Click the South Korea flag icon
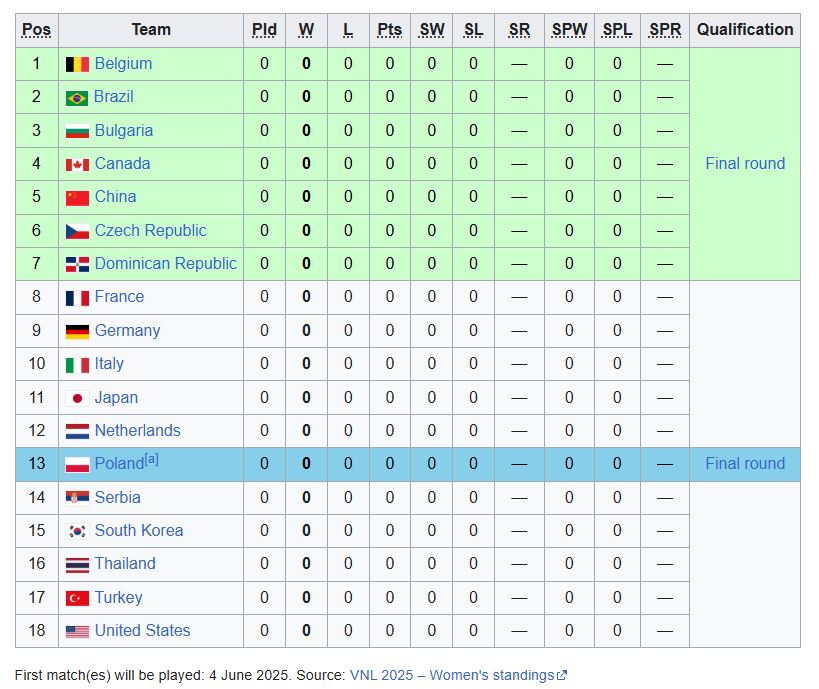 tap(77, 531)
